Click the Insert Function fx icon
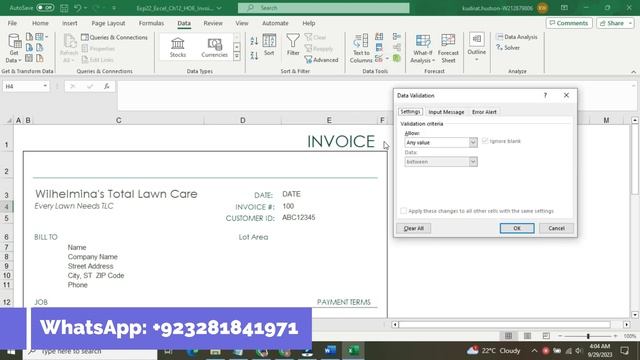Screen dimensions: 640x360 point(107,86)
